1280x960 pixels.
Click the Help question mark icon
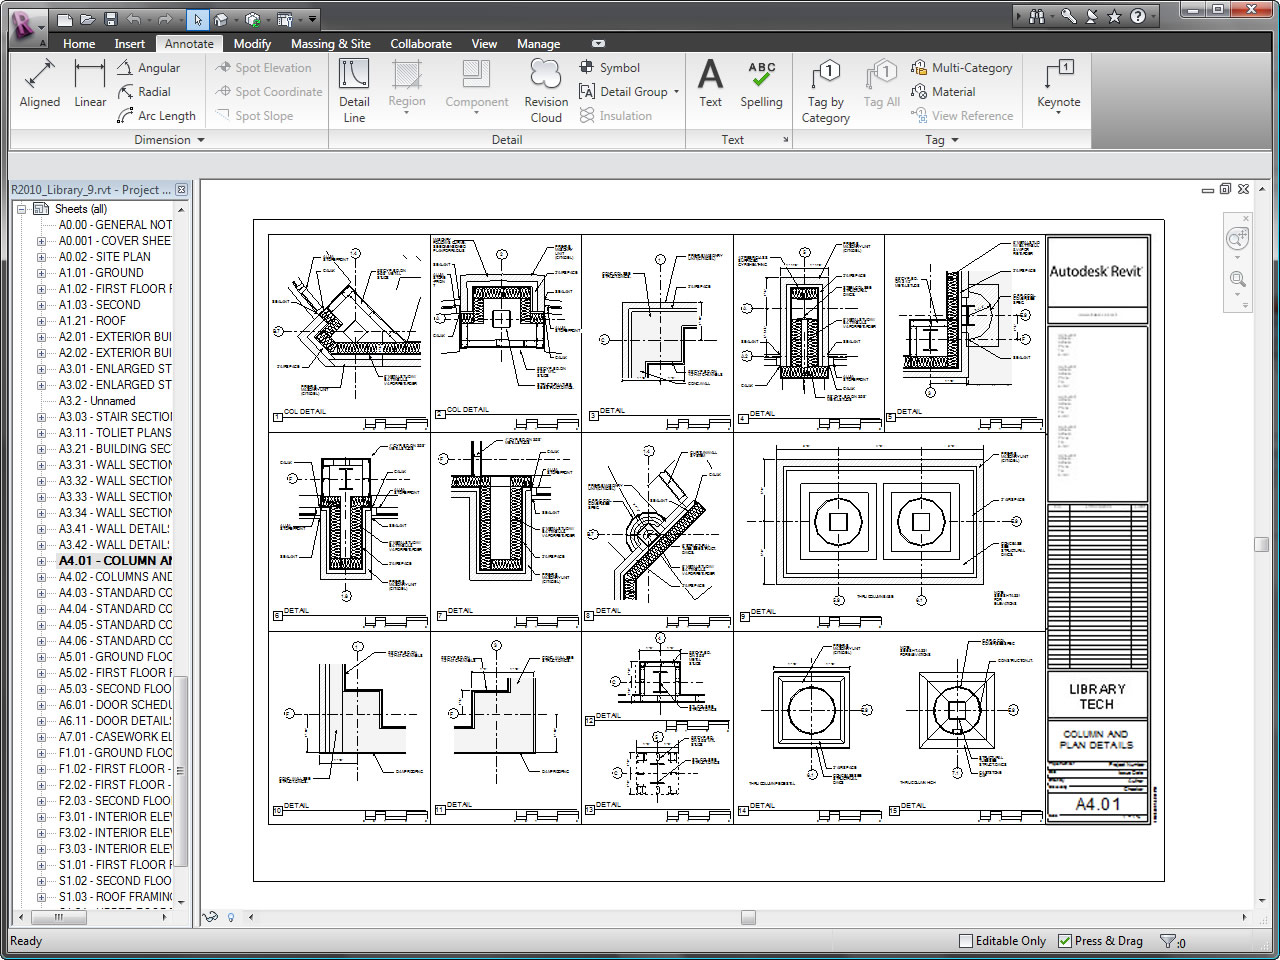pyautogui.click(x=1138, y=16)
